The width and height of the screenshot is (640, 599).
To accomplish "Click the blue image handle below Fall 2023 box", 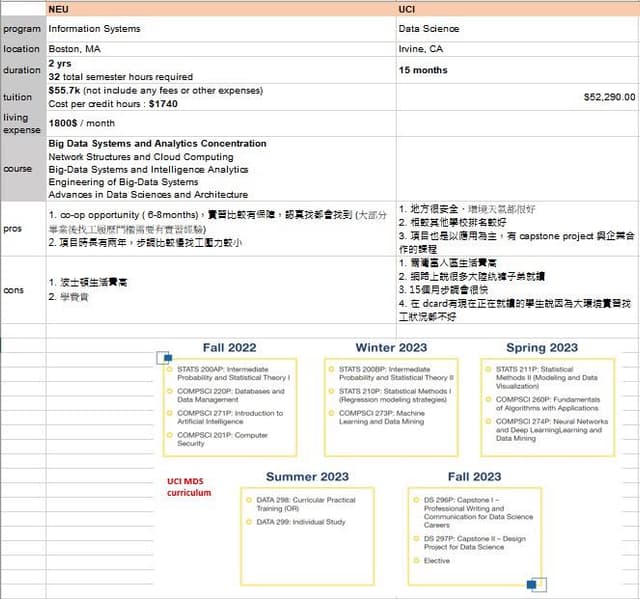I will click(x=531, y=585).
